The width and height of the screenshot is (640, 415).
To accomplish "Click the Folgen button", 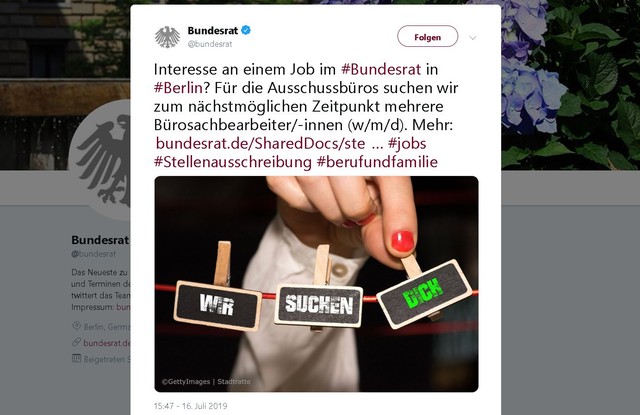I will click(x=427, y=37).
